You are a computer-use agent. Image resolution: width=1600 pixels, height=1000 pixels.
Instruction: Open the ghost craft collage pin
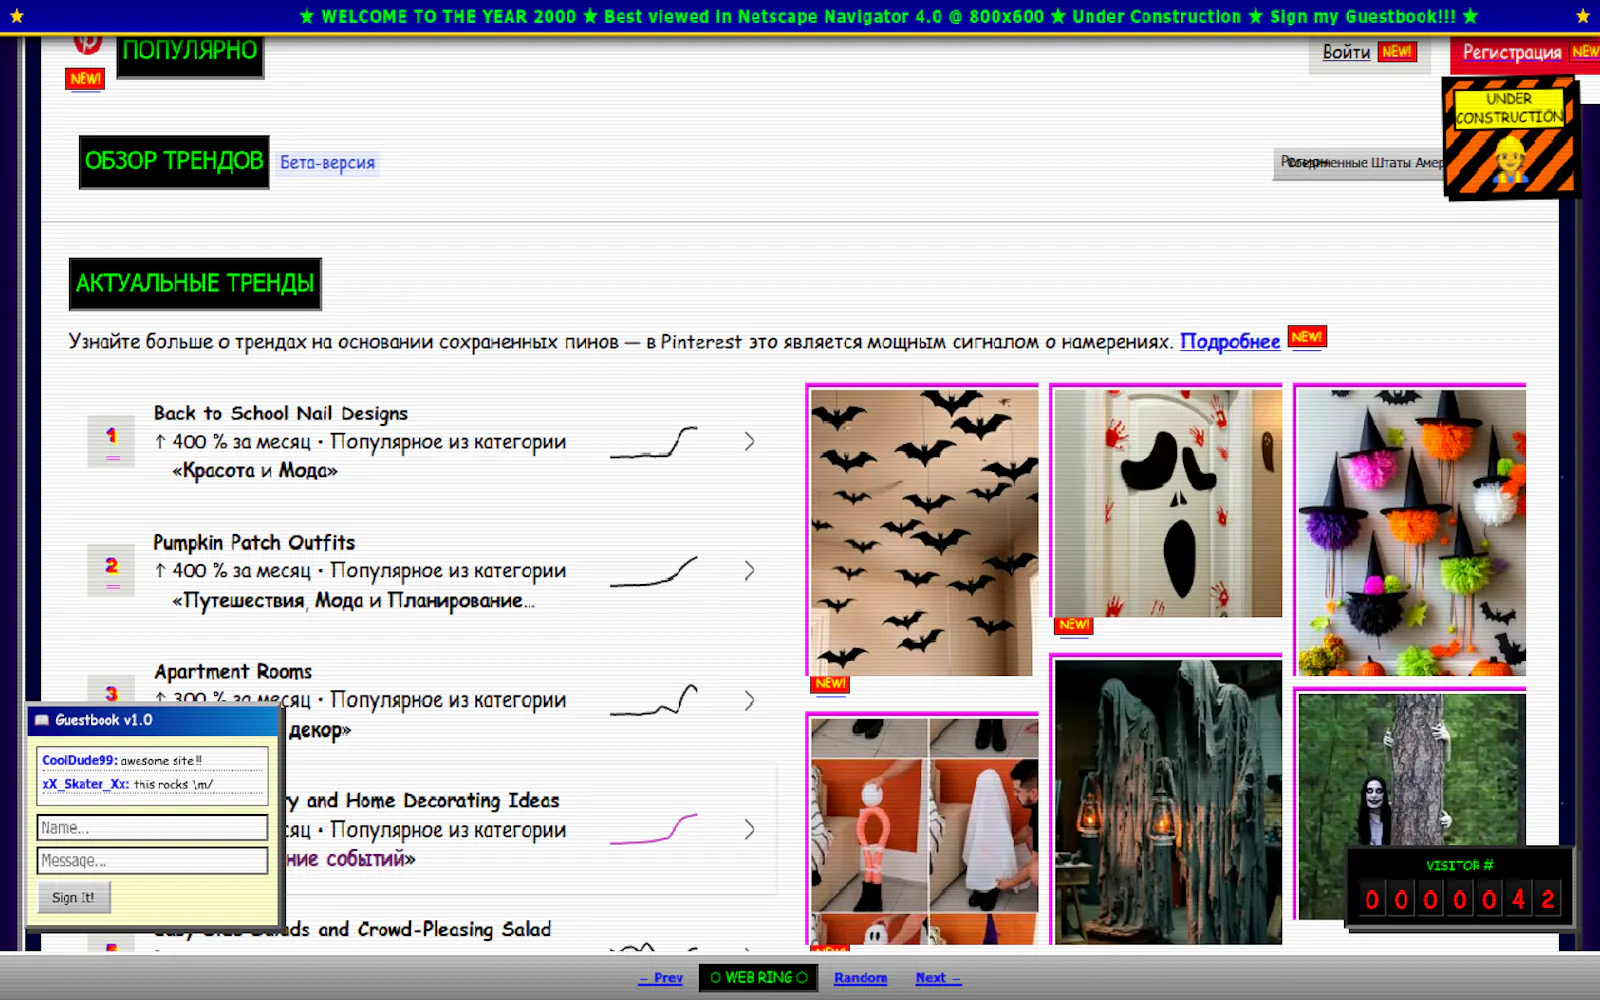pyautogui.click(x=923, y=830)
